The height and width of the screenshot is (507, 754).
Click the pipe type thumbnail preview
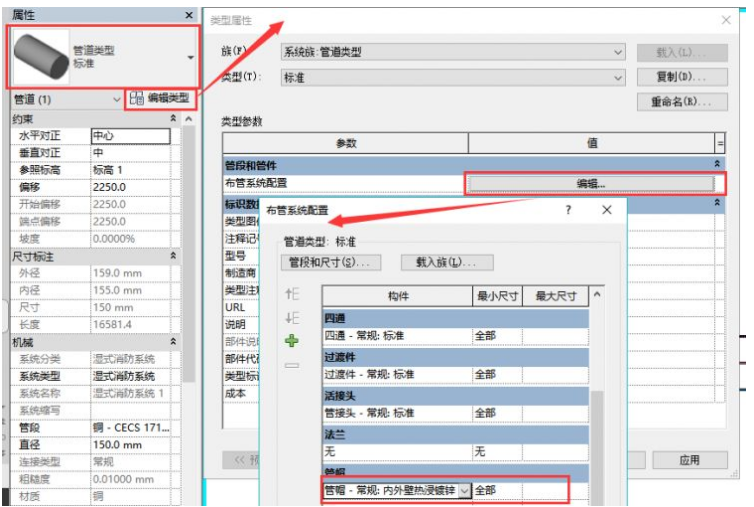tap(41, 57)
